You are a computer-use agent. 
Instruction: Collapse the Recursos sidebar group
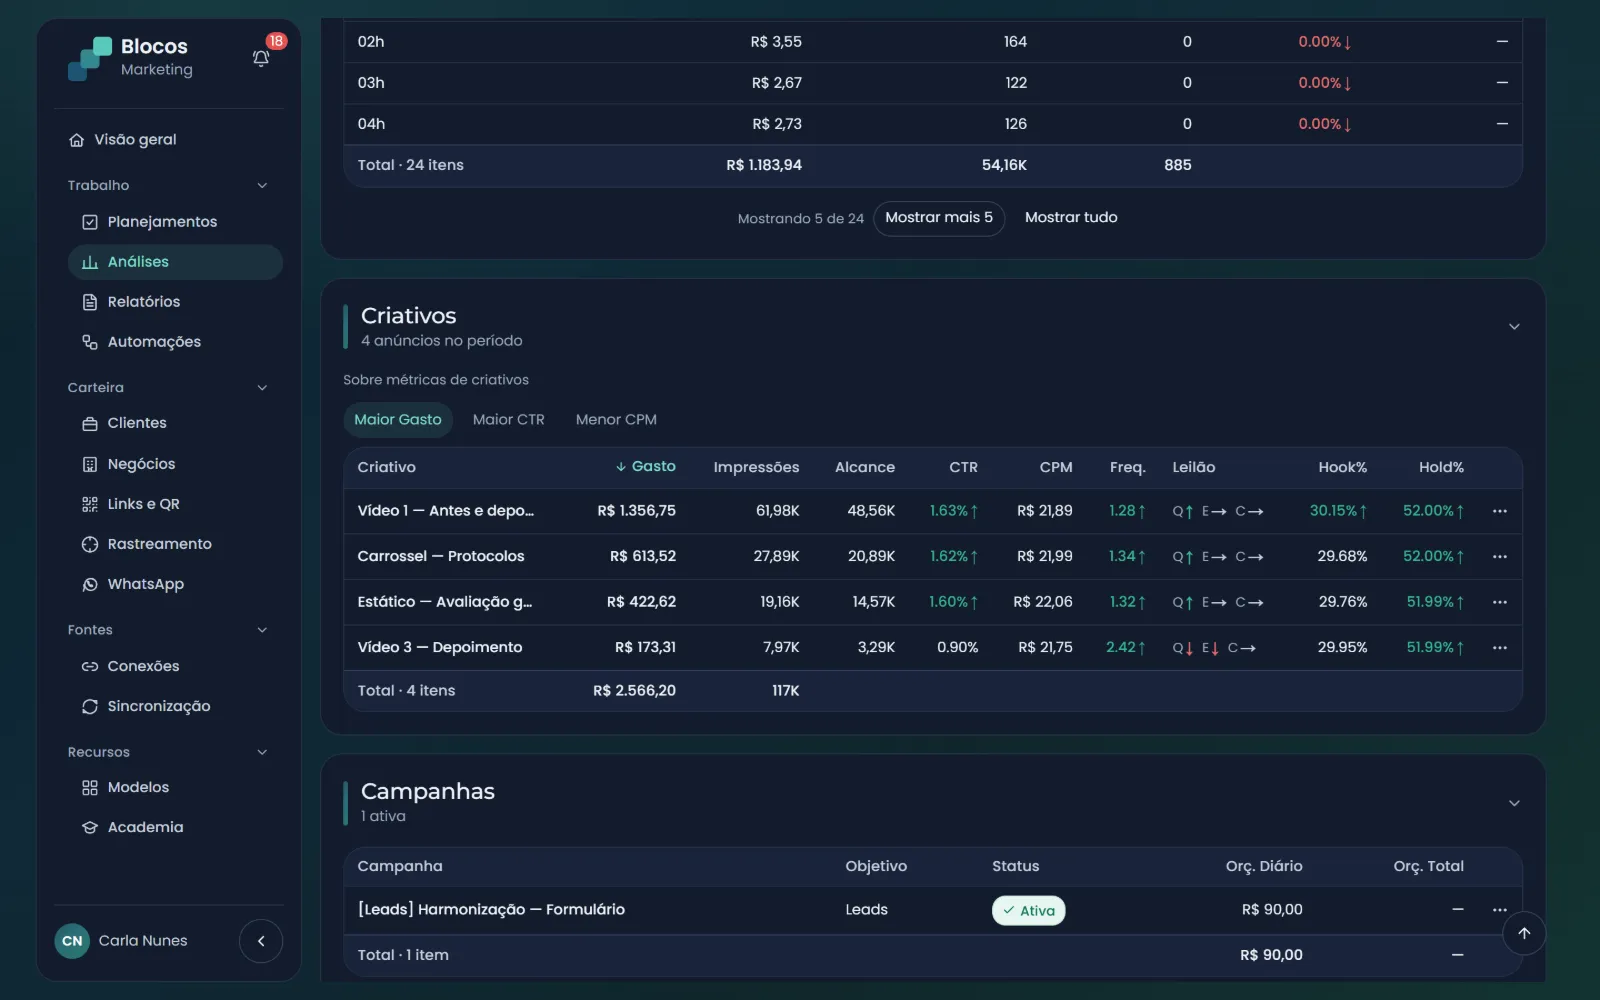click(x=262, y=752)
